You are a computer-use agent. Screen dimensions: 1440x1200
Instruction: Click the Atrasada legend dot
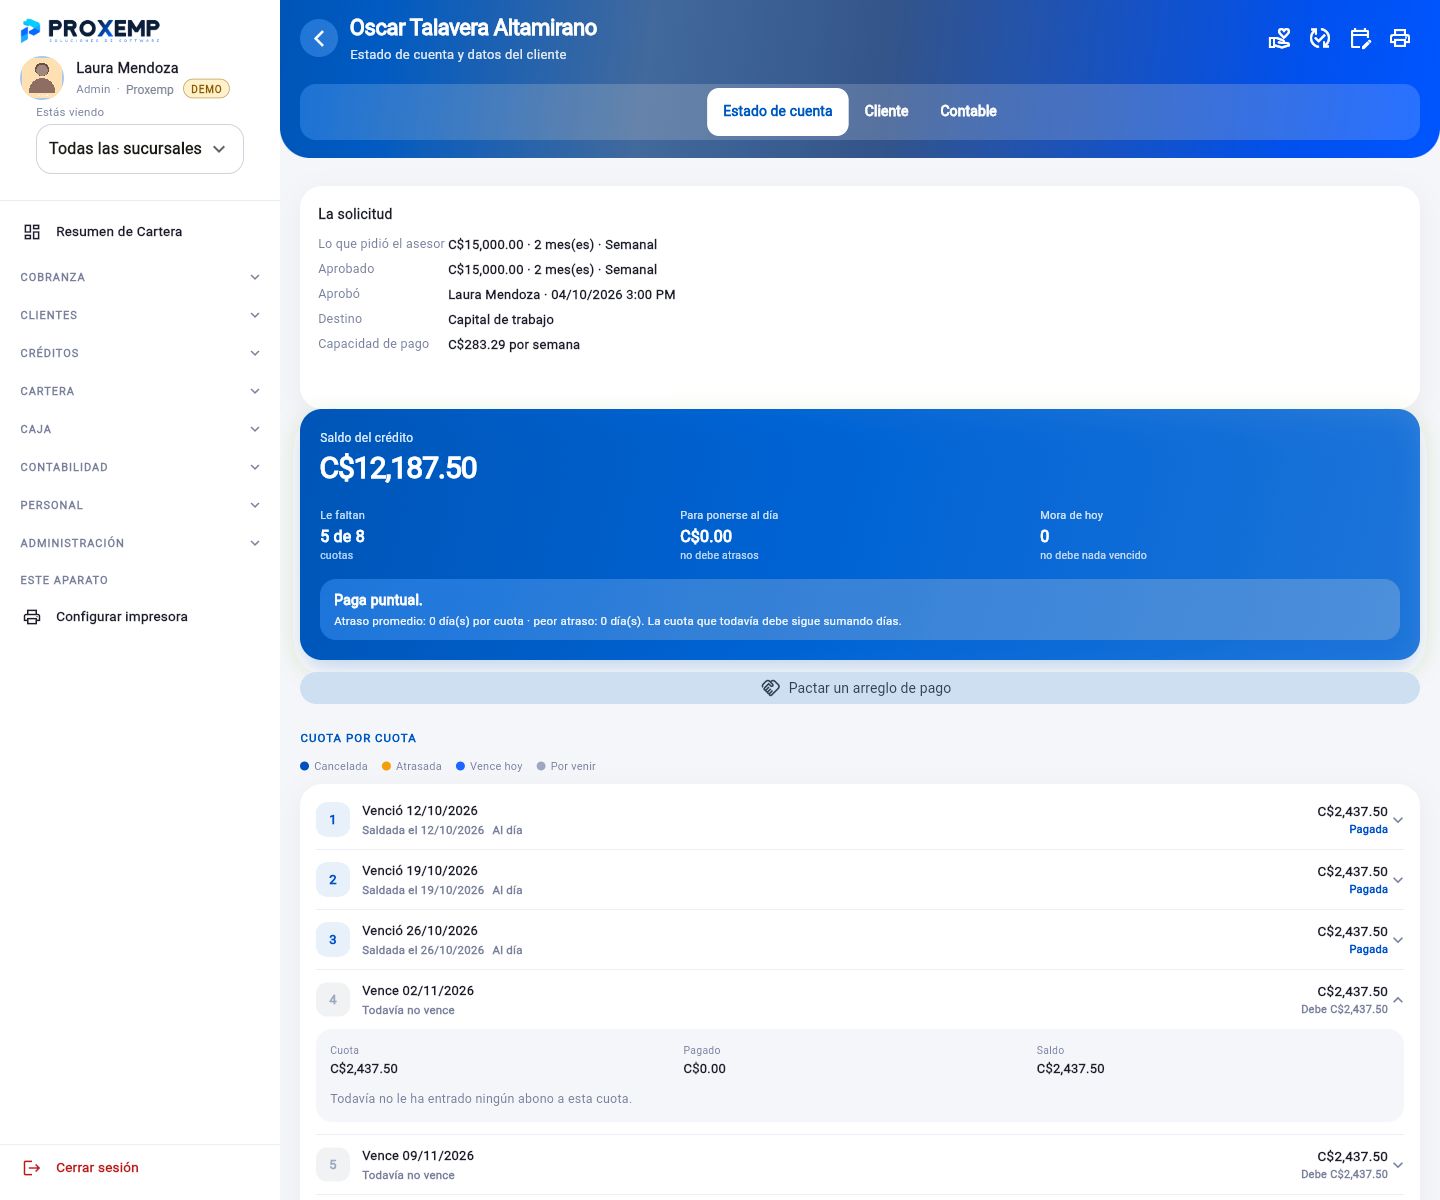[386, 766]
